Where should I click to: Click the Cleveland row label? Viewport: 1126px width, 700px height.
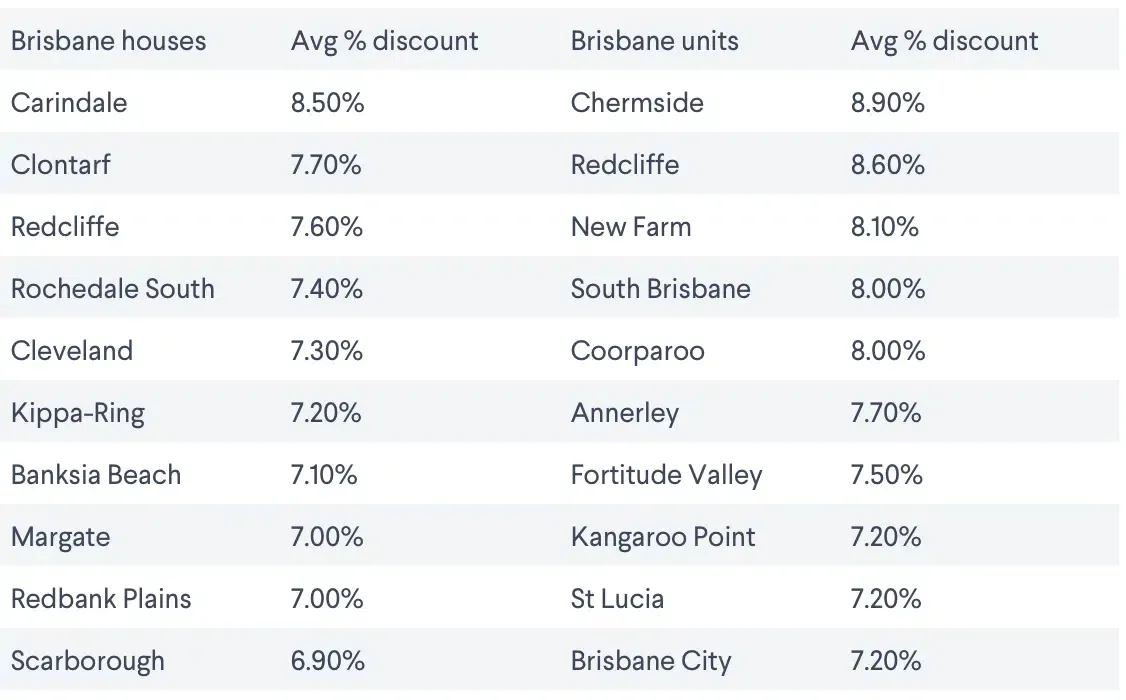coord(71,351)
